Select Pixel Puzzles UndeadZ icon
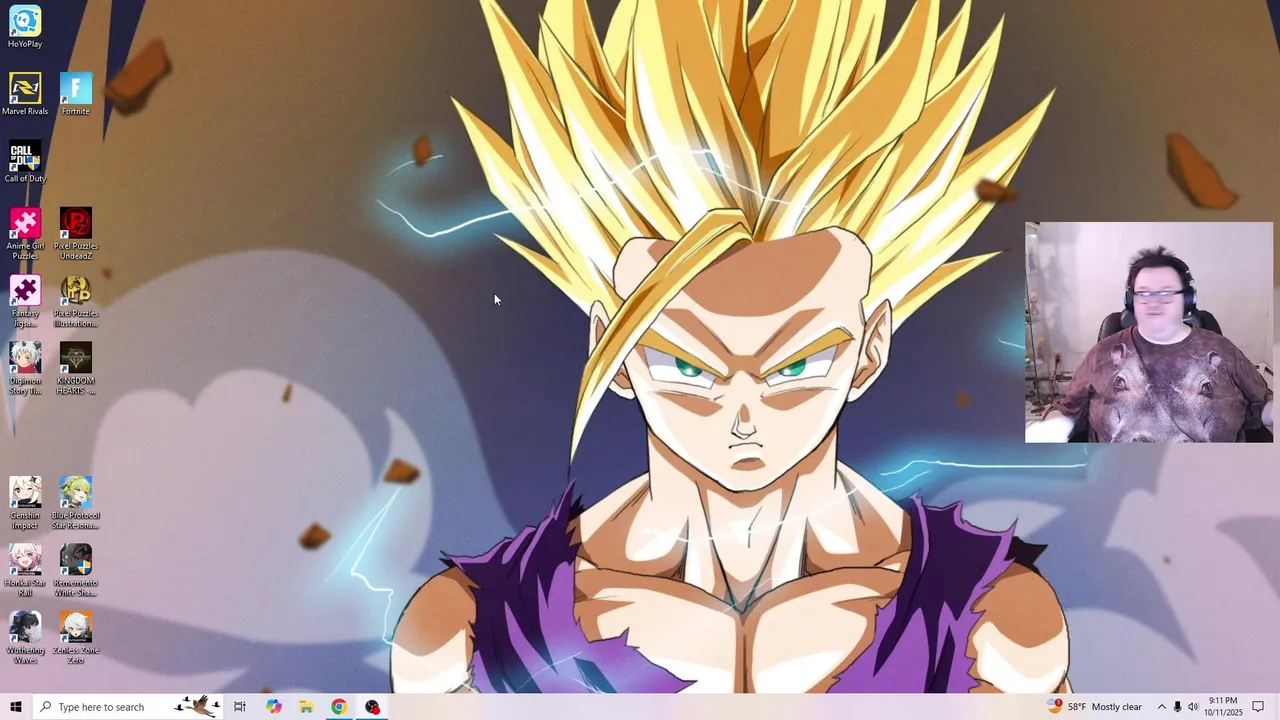Image resolution: width=1280 pixels, height=720 pixels. pyautogui.click(x=75, y=234)
